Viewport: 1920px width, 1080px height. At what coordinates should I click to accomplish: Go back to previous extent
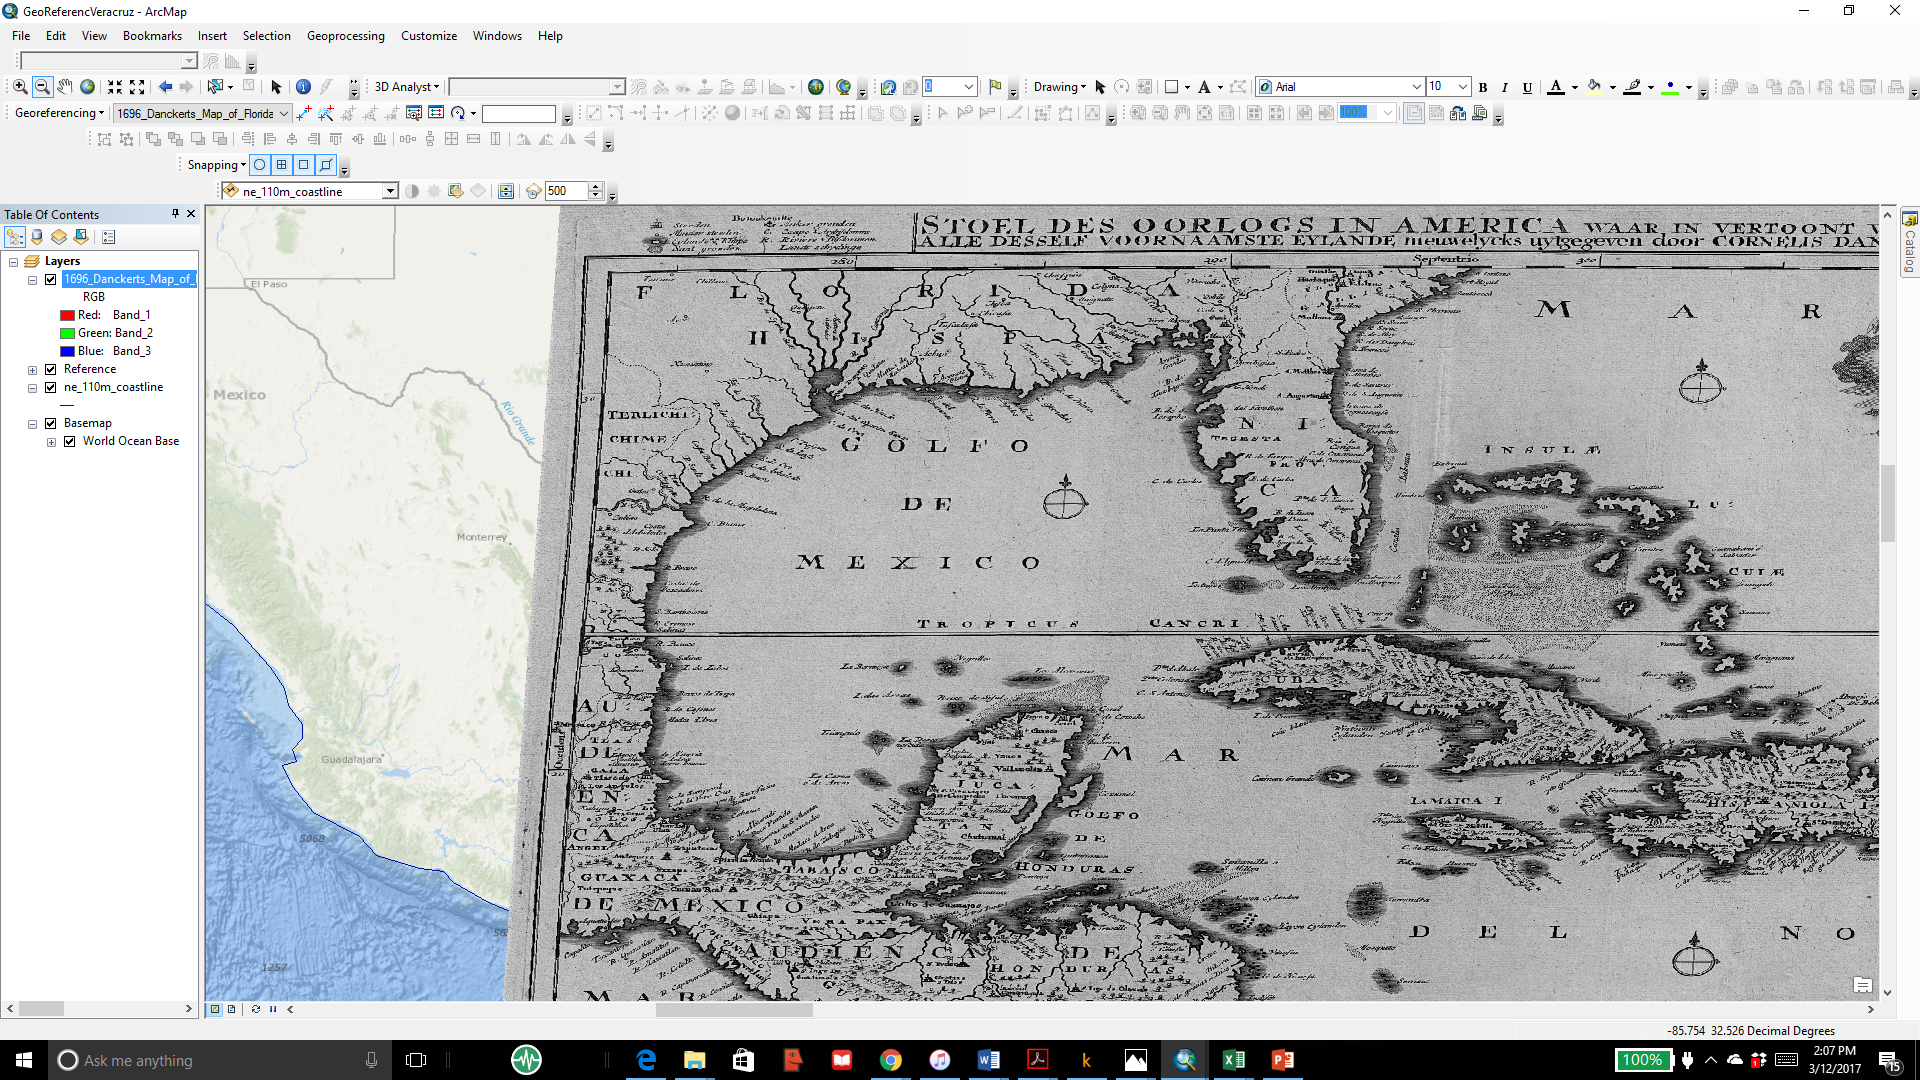165,87
